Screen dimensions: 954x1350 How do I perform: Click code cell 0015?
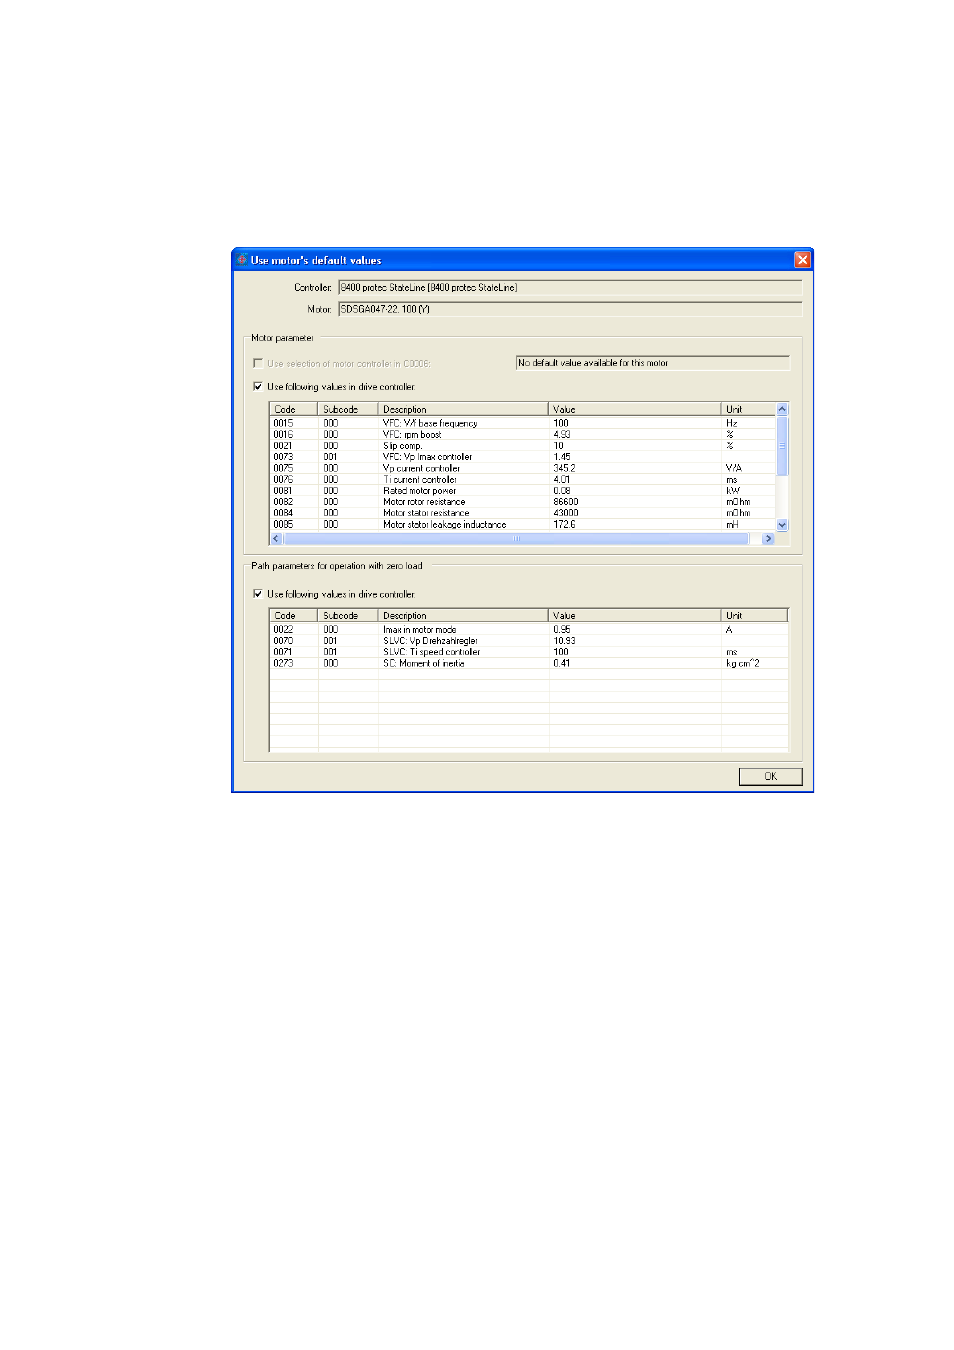[x=283, y=424]
